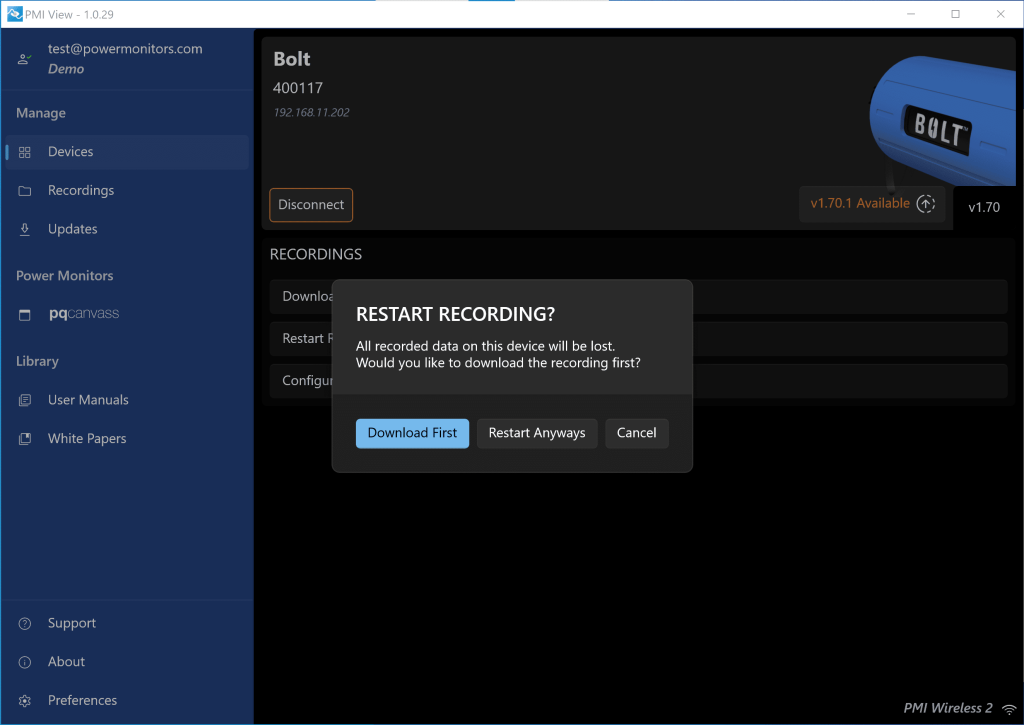Click the User Manuals document icon

[25, 400]
